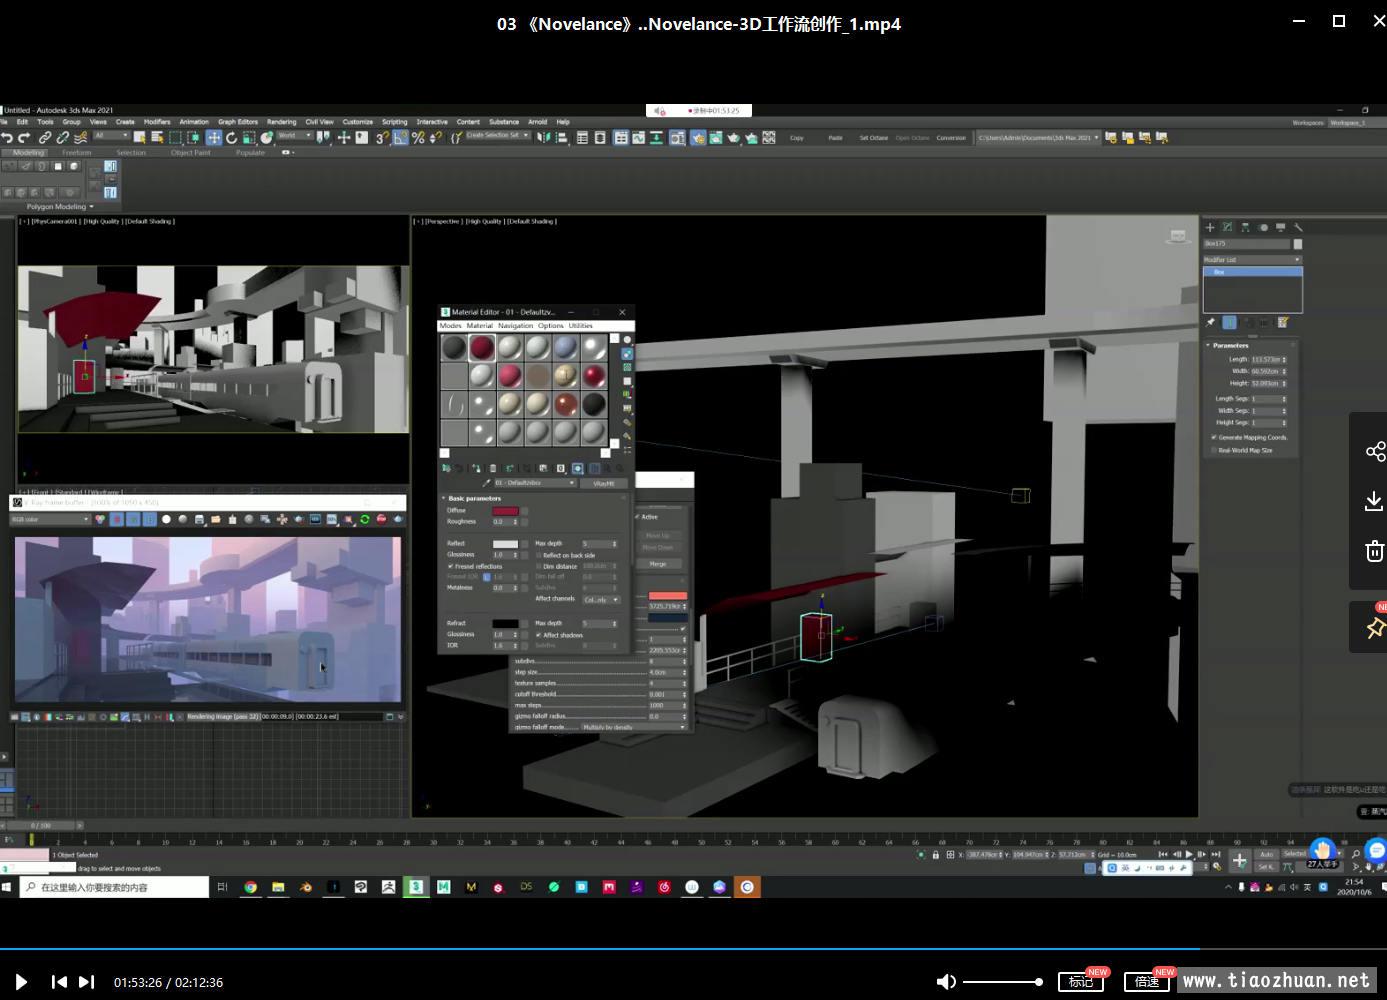Viewport: 1387px width, 1000px height.
Task: Activate the Angle Snap toggle icon
Action: point(400,138)
